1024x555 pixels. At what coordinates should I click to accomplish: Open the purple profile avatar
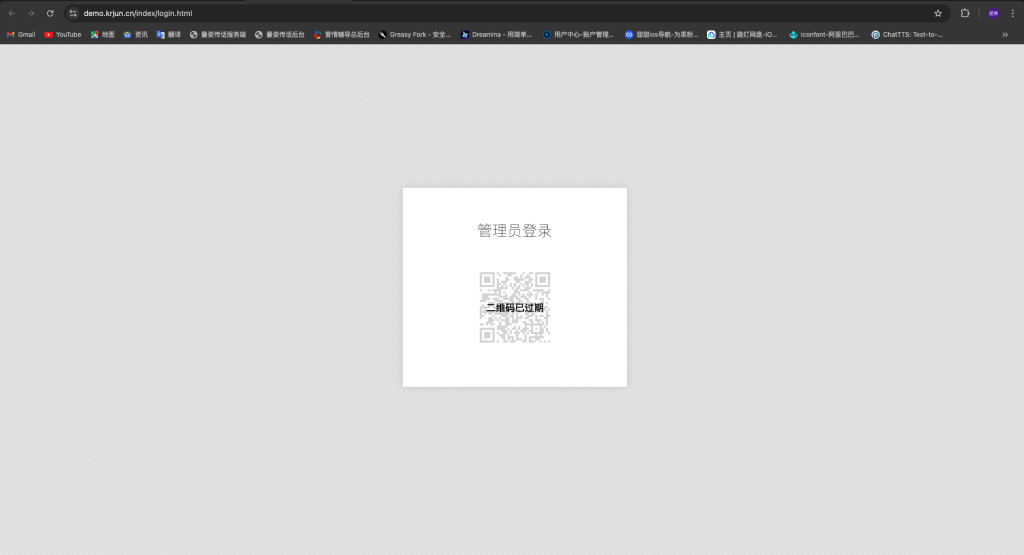(x=993, y=13)
